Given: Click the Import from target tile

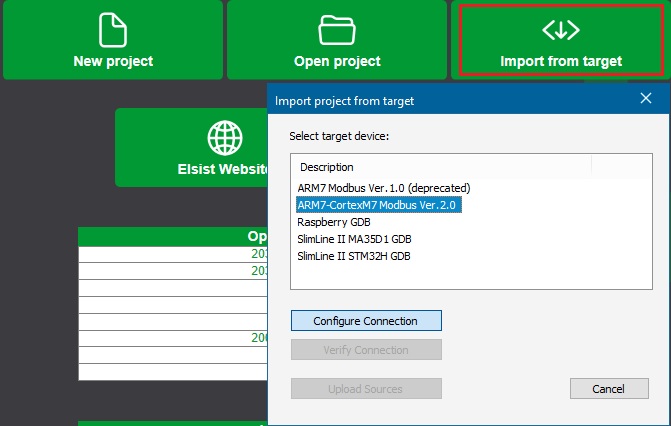Looking at the screenshot, I should tap(561, 39).
